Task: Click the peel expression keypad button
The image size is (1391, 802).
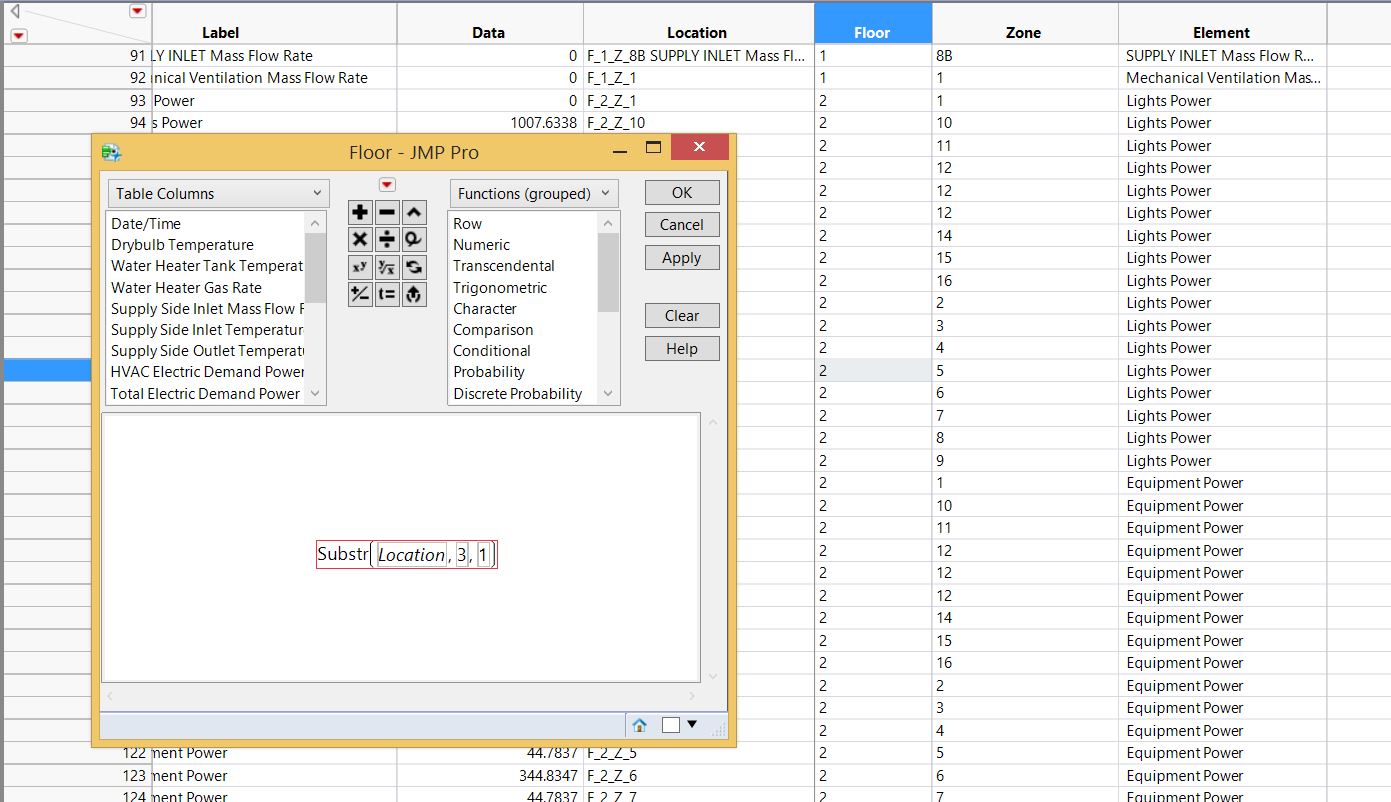Action: pyautogui.click(x=414, y=294)
